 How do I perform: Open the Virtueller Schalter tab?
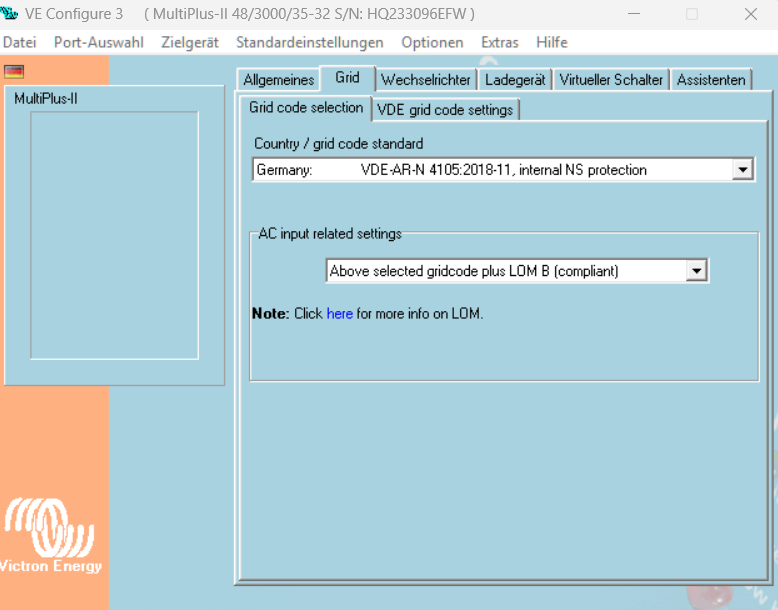click(x=611, y=80)
